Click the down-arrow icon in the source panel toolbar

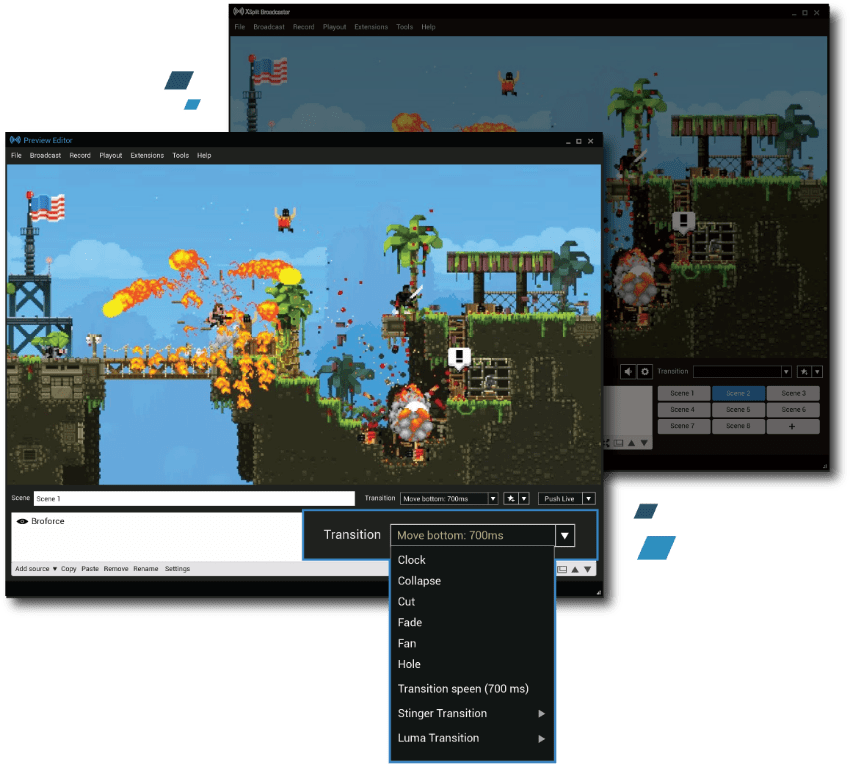587,569
